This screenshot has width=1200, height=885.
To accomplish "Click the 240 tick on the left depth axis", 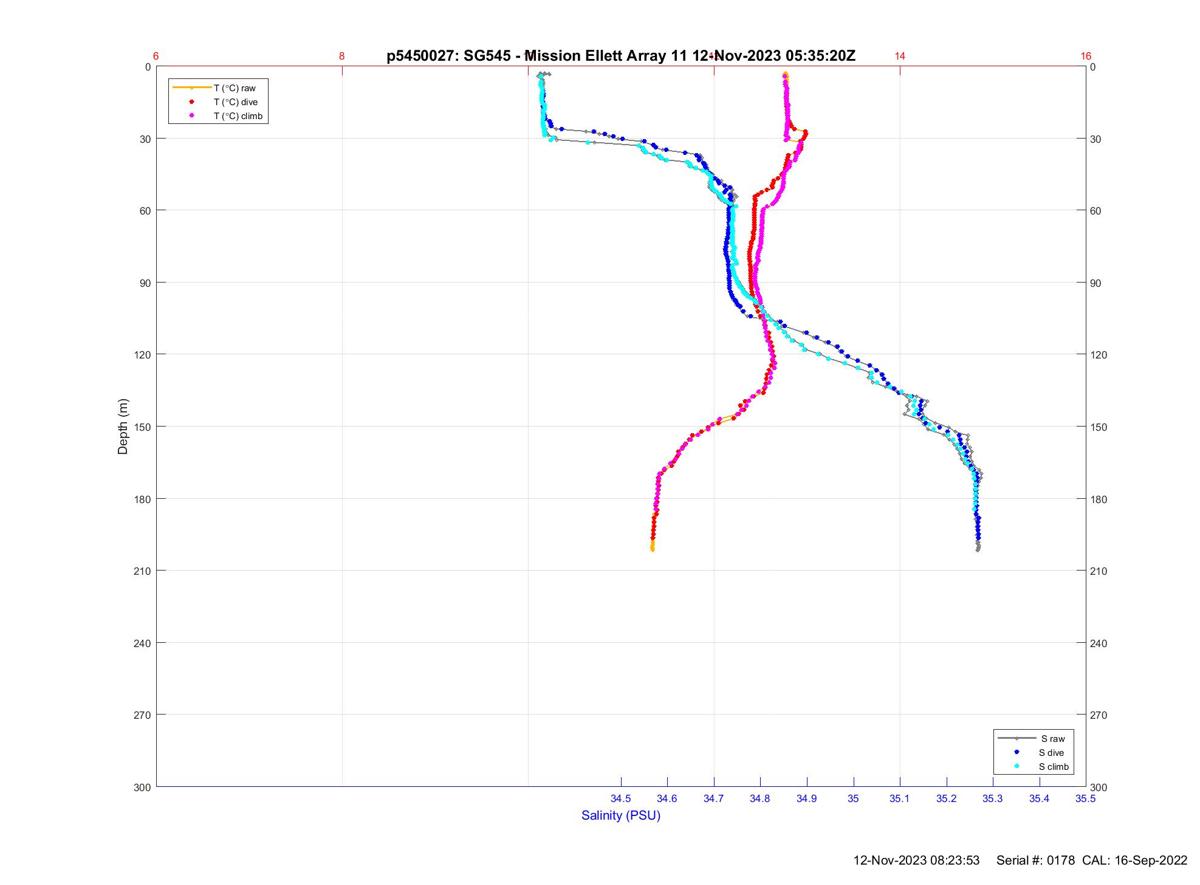I will [142, 643].
